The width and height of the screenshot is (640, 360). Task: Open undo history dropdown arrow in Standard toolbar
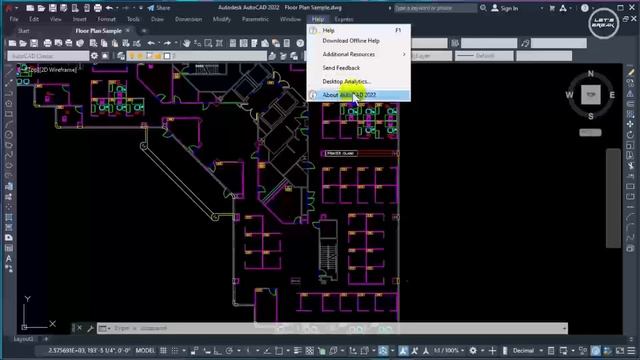click(x=159, y=43)
